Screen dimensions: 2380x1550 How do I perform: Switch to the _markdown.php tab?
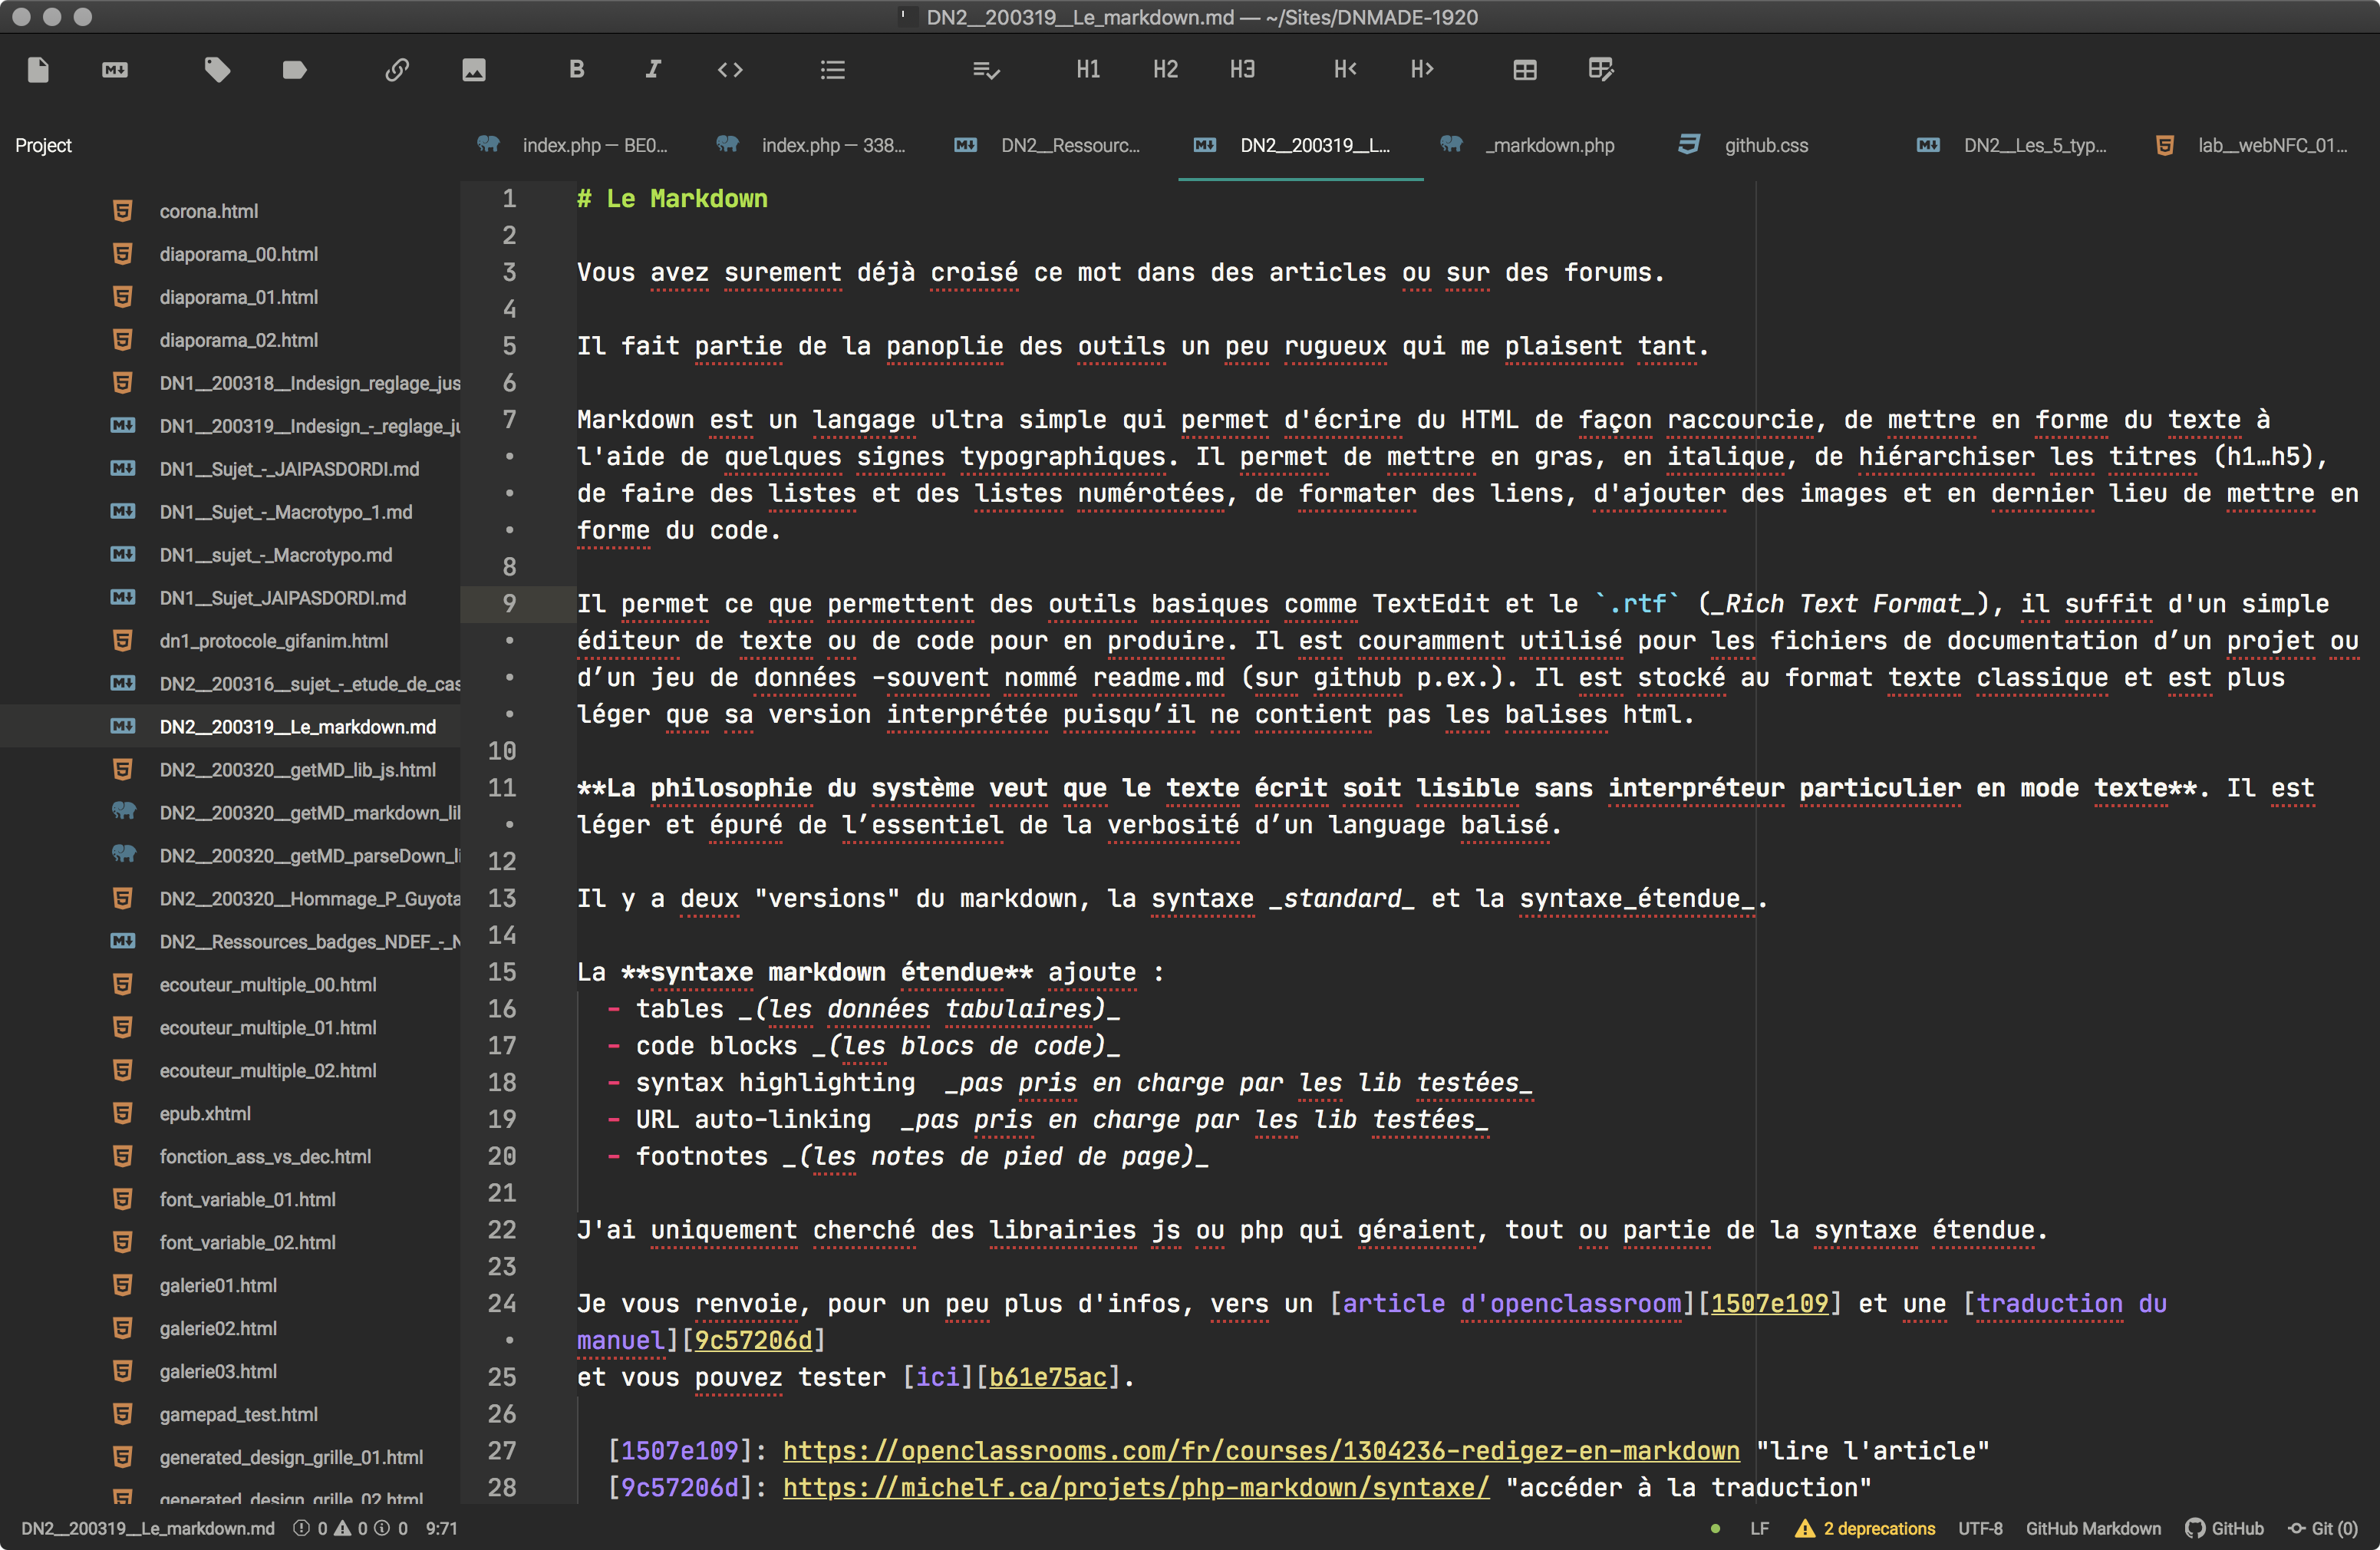(x=1548, y=145)
